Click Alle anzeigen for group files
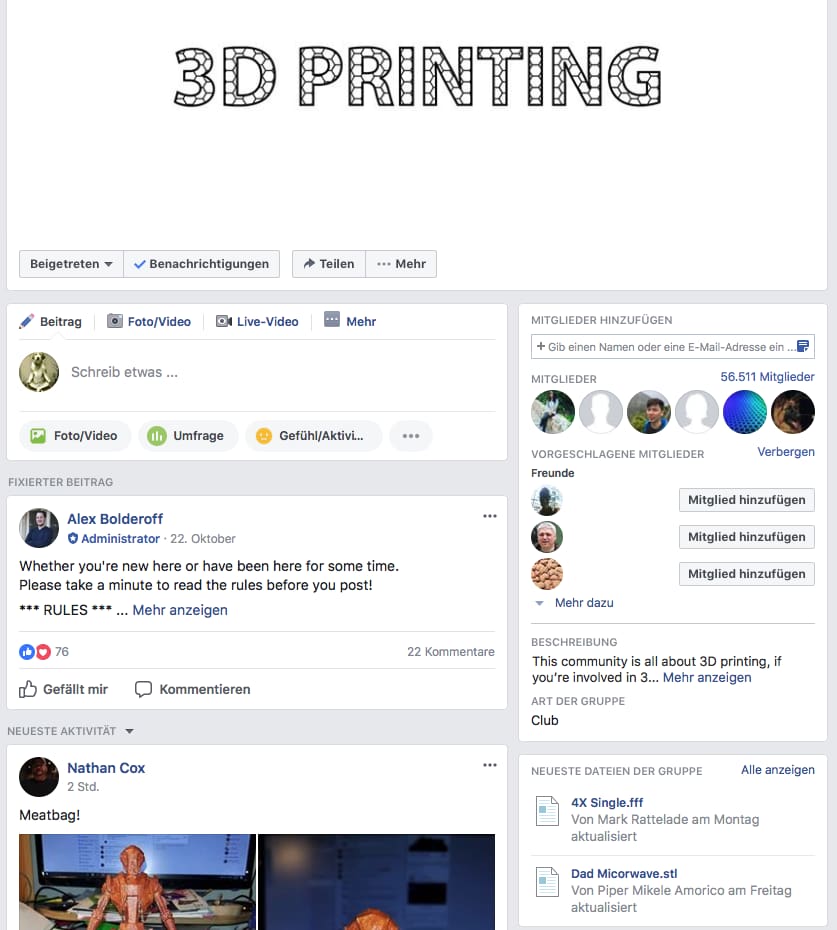837x930 pixels. pyautogui.click(x=778, y=770)
